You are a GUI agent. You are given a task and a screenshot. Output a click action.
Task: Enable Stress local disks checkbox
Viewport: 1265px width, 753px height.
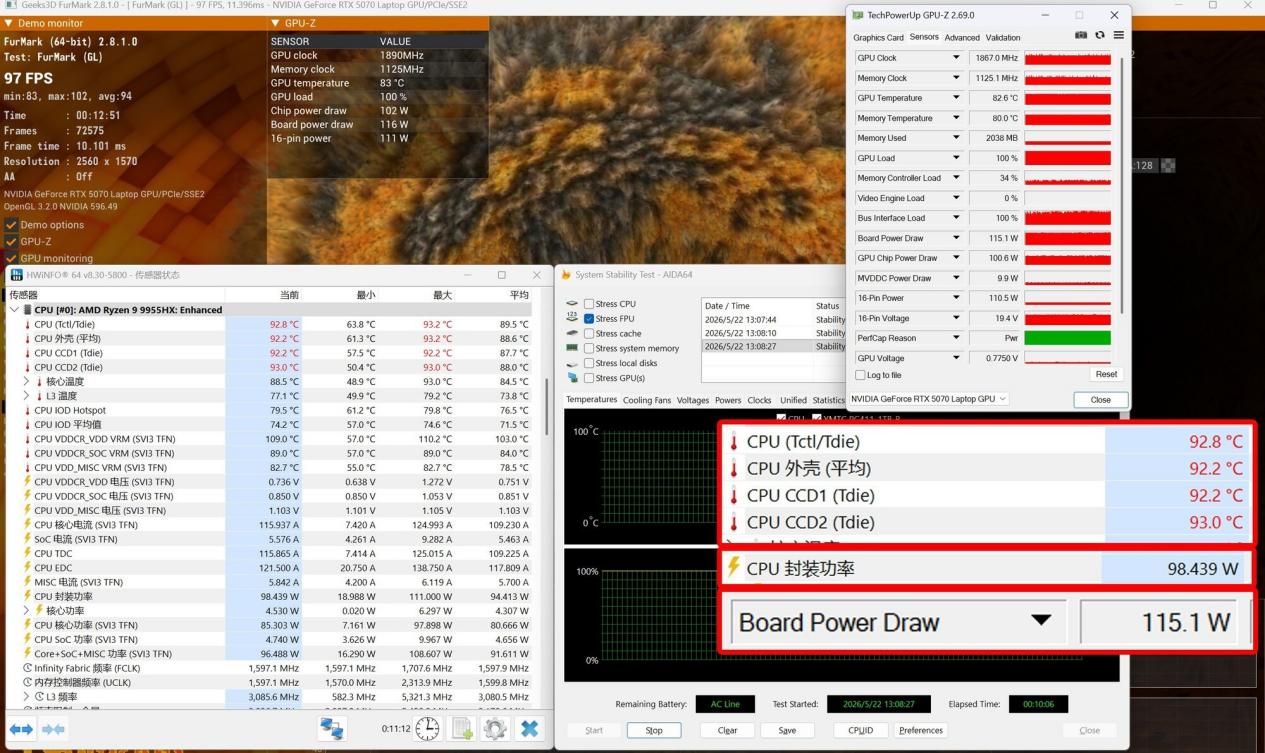[x=589, y=363]
